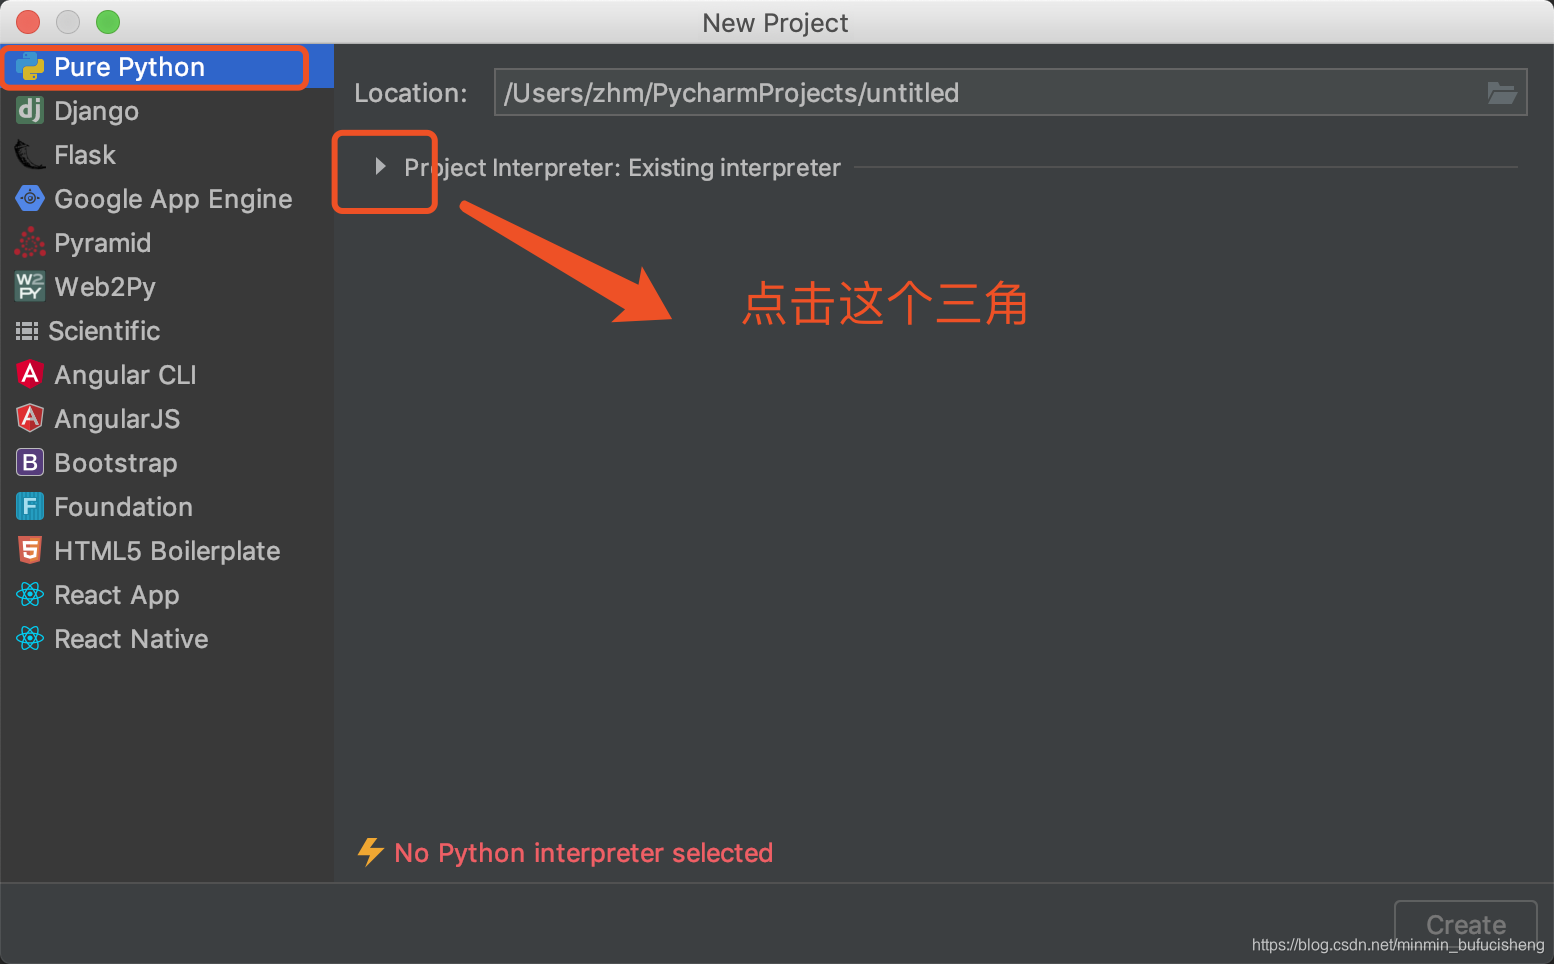Click the lightning bolt warning icon
This screenshot has width=1554, height=964.
[371, 852]
